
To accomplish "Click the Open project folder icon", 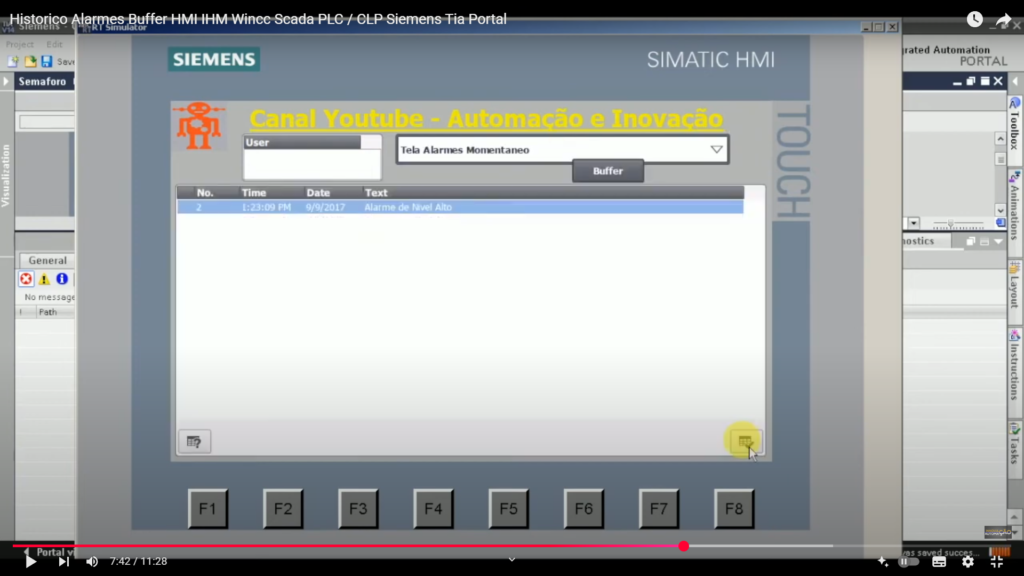I will (x=30, y=61).
